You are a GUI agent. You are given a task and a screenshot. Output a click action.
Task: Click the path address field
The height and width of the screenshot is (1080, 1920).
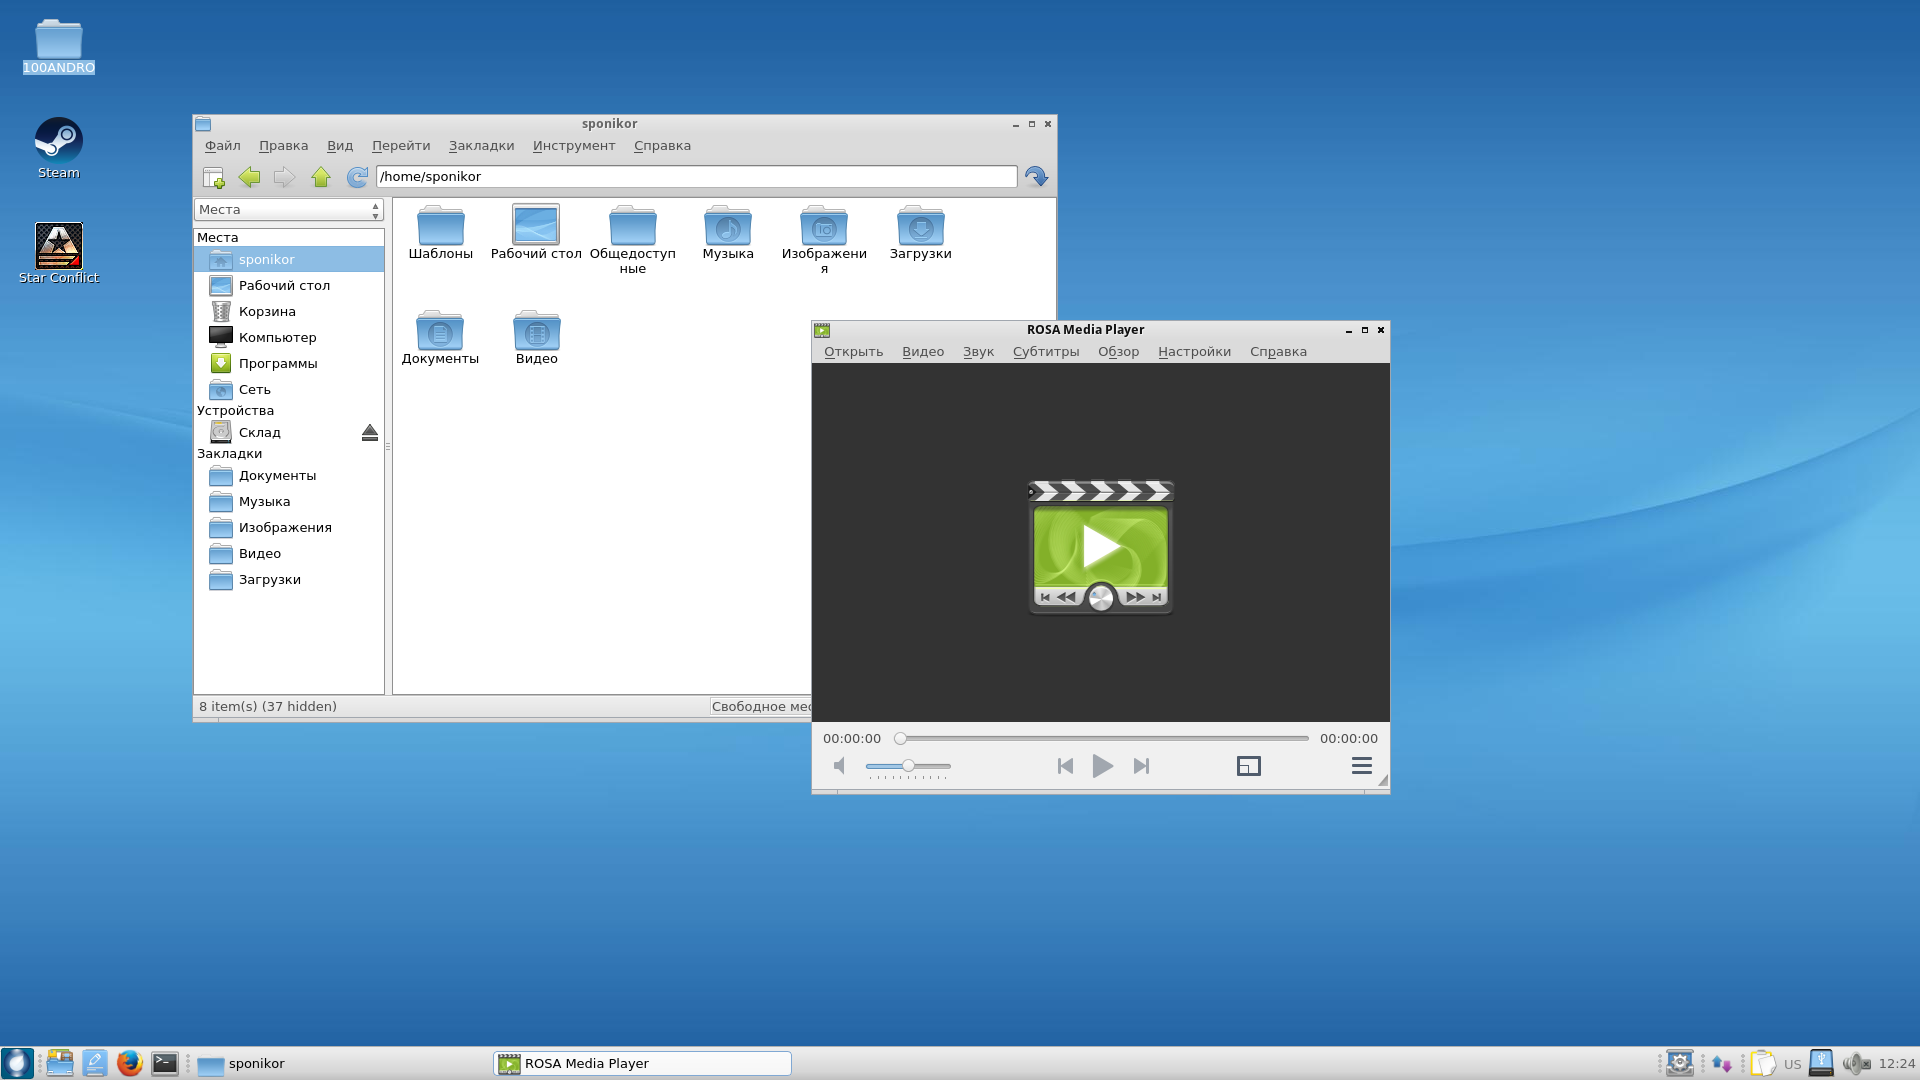coord(696,177)
